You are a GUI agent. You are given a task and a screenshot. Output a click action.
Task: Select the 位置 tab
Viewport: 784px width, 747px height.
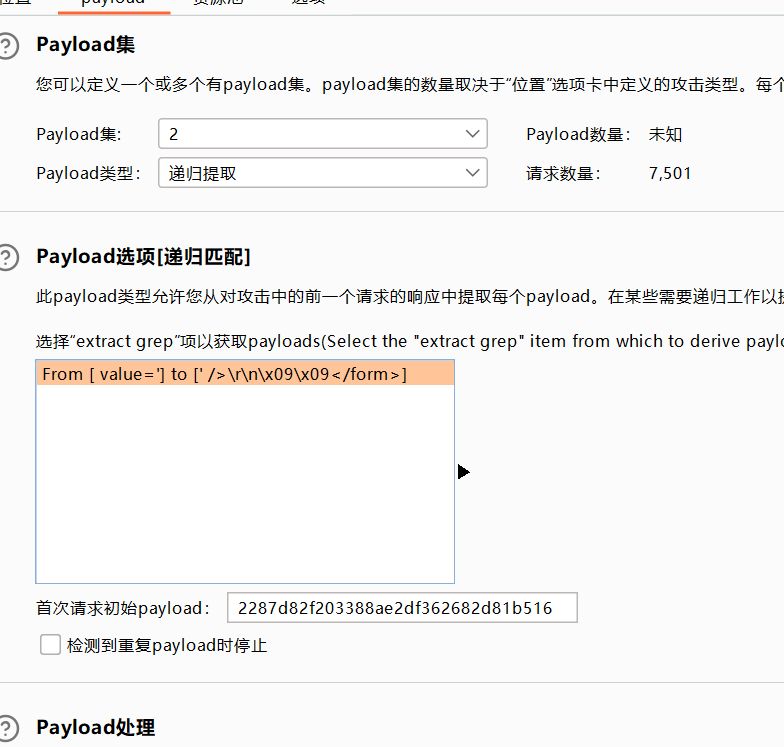[15, 3]
